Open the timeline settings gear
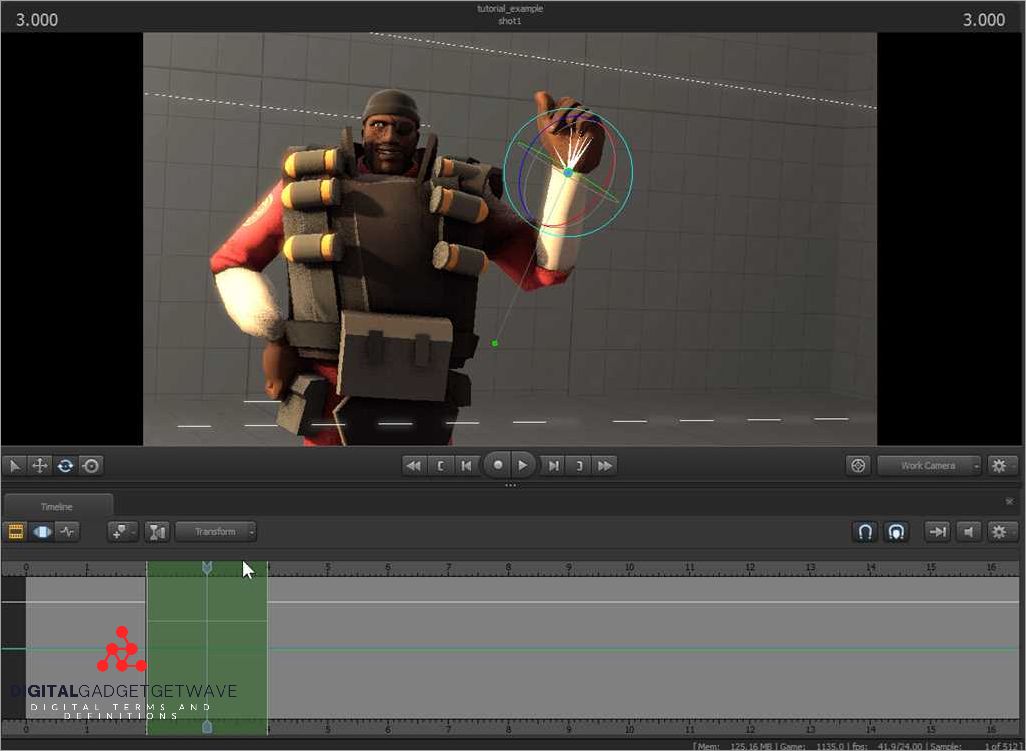 [999, 531]
